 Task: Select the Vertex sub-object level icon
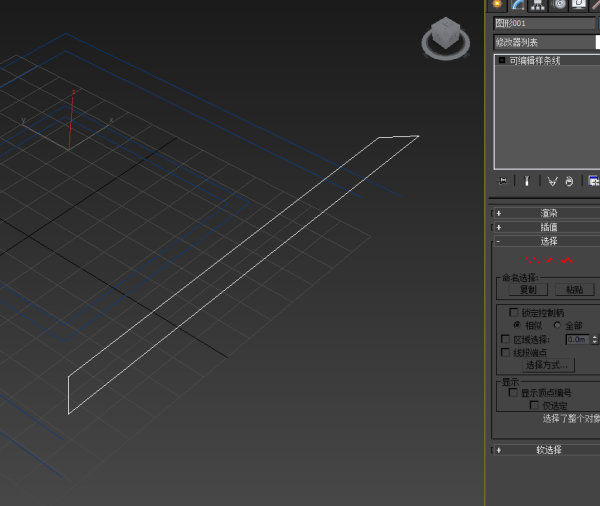tap(532, 261)
